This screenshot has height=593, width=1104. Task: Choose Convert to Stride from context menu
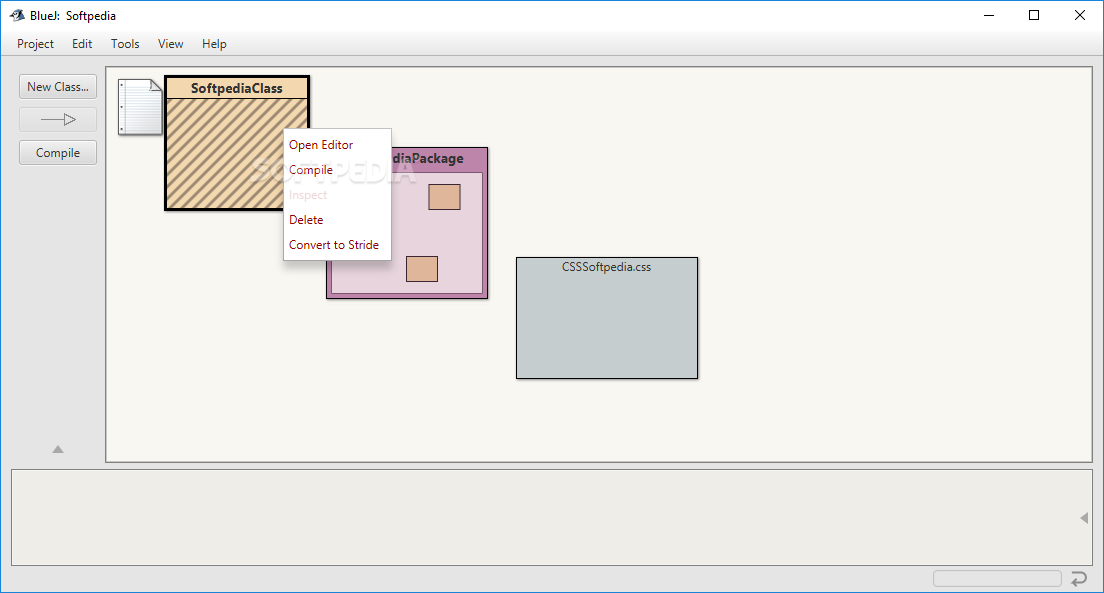click(337, 244)
